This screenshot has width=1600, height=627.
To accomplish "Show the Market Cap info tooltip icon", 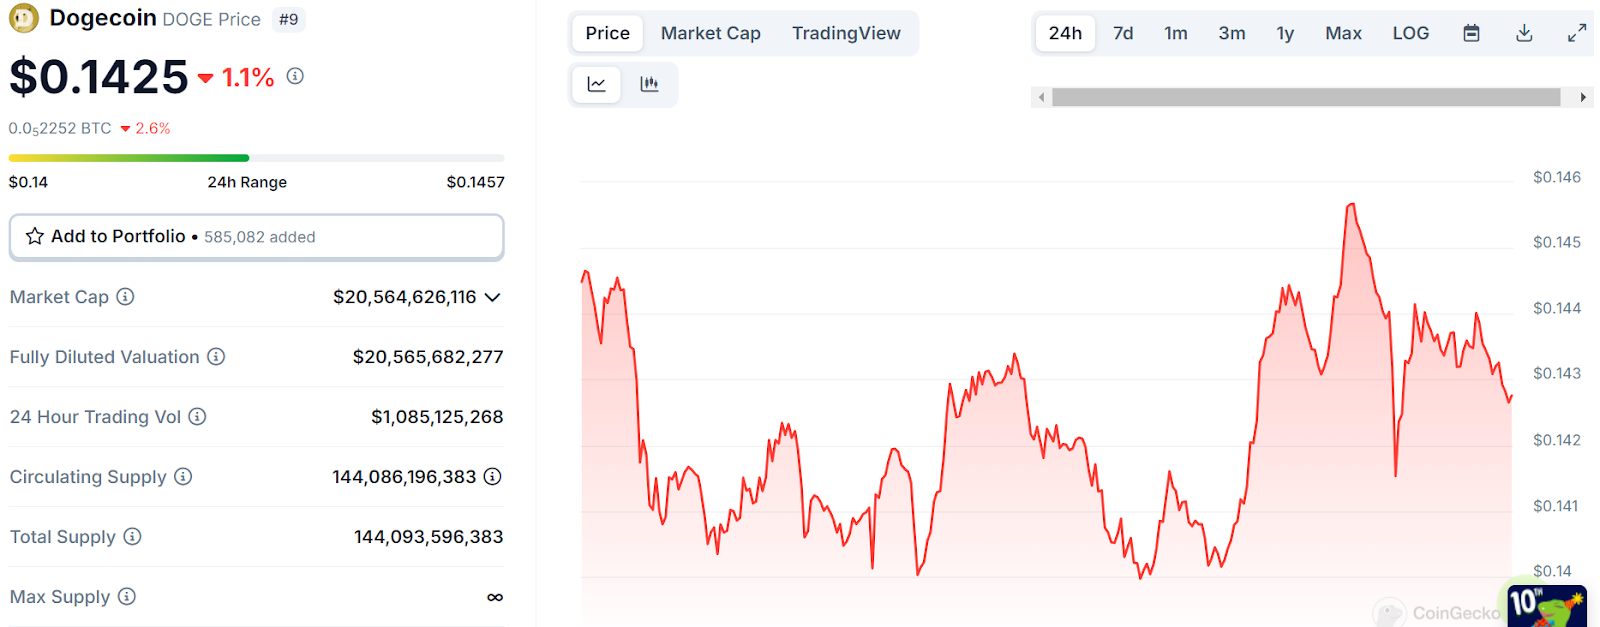I will [x=125, y=297].
